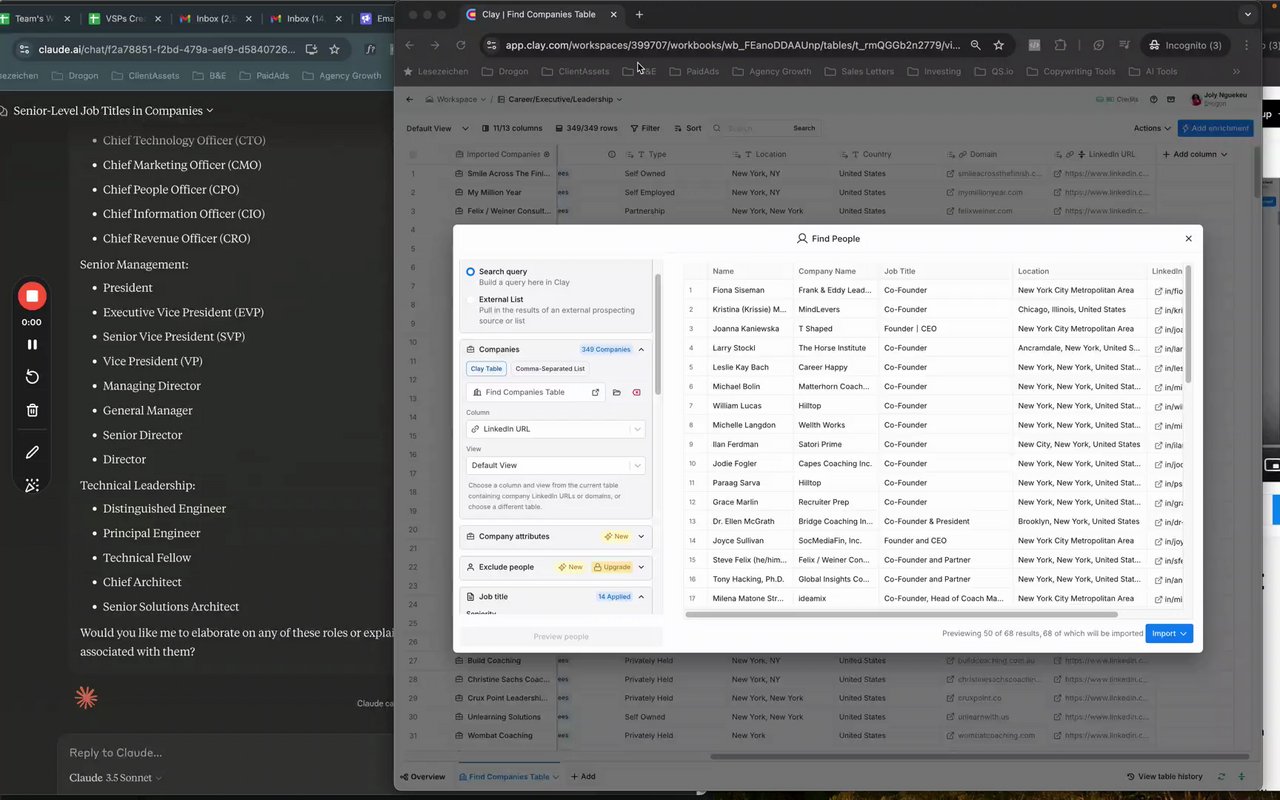Open the Senior-Level Job Titles chat menu
1280x800 pixels.
pyautogui.click(x=113, y=111)
